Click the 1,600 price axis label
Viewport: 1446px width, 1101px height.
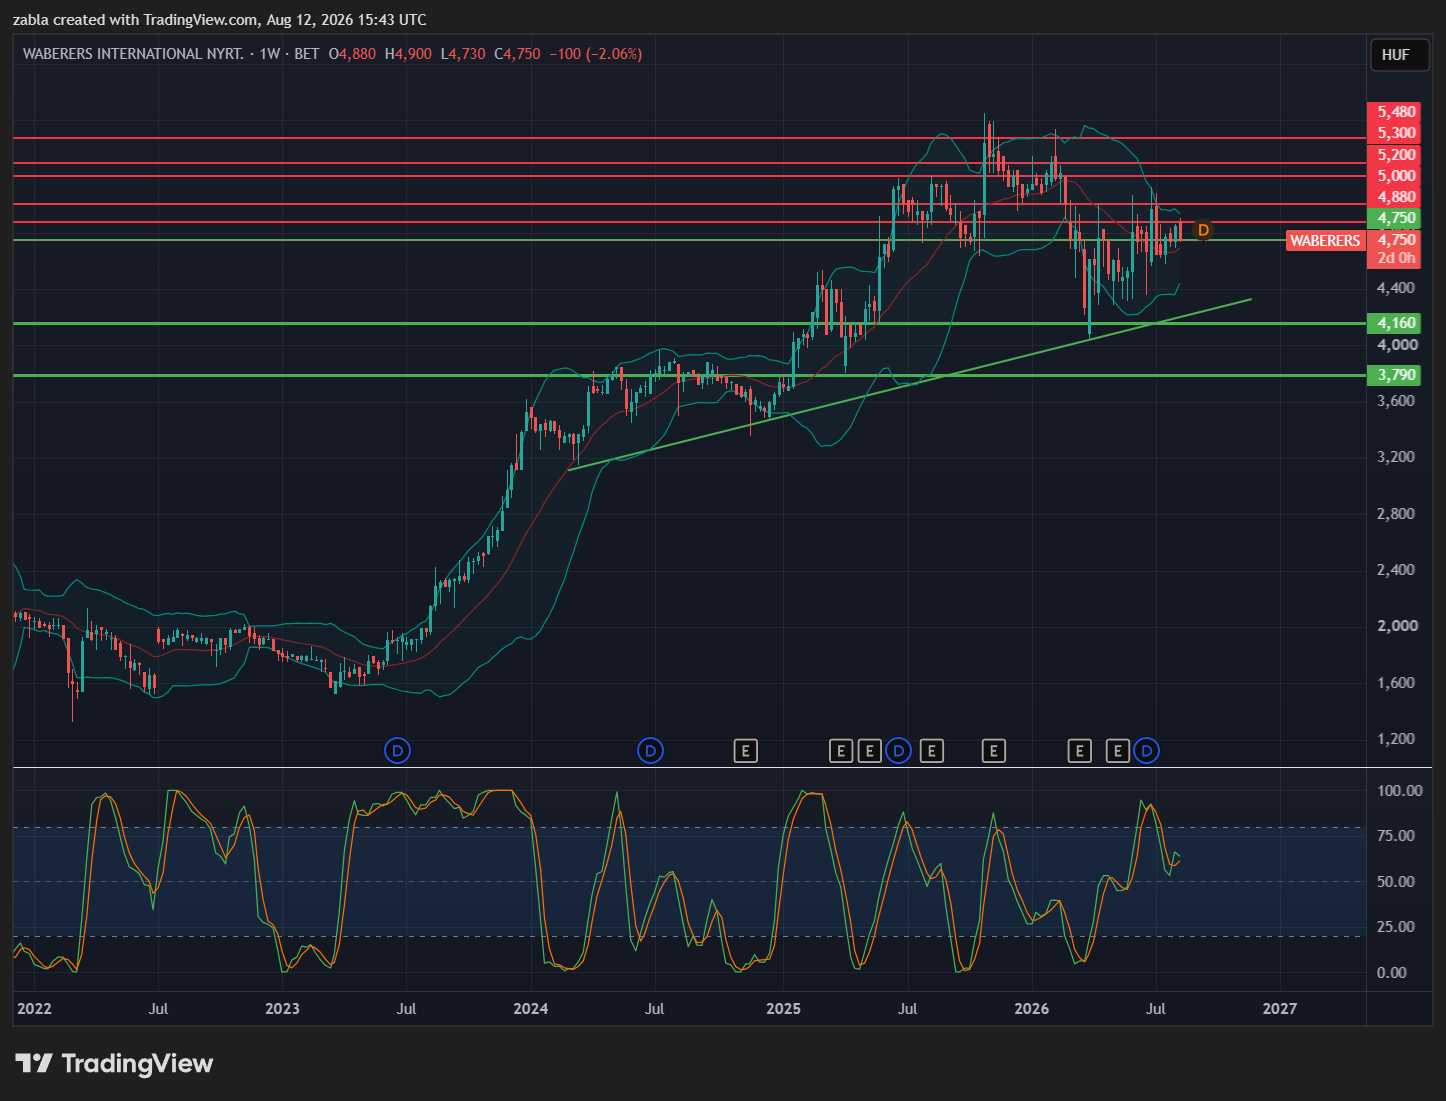click(x=1396, y=683)
